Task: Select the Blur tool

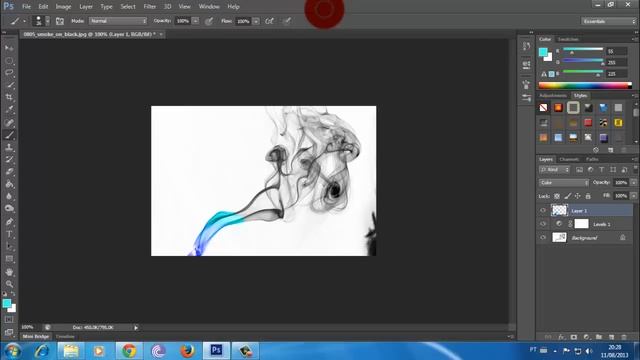Action: 9,196
